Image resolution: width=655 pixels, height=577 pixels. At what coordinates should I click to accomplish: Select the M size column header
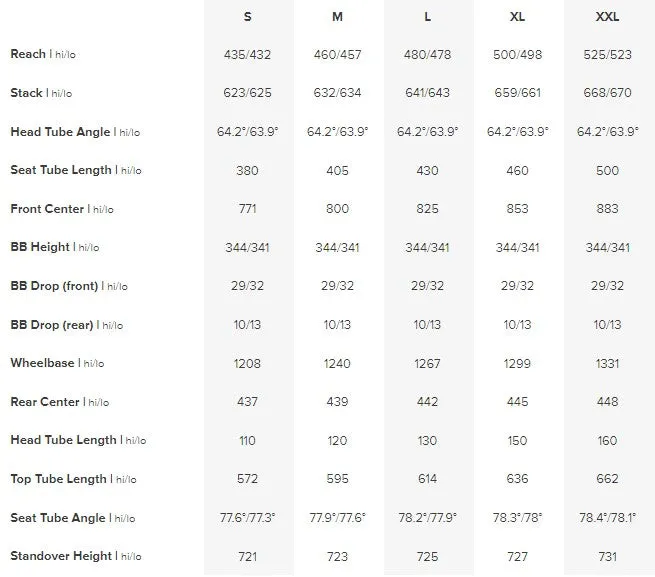(337, 17)
